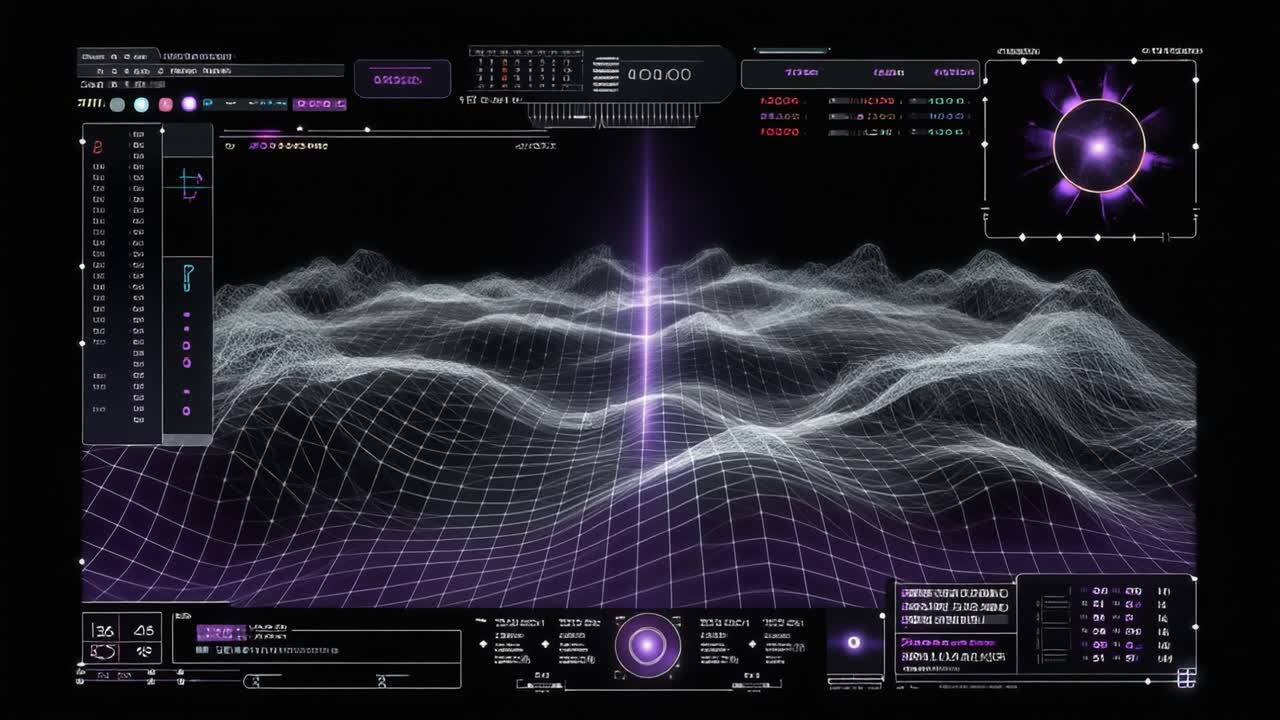
Task: Select the pink circle indicator
Action: coord(166,104)
